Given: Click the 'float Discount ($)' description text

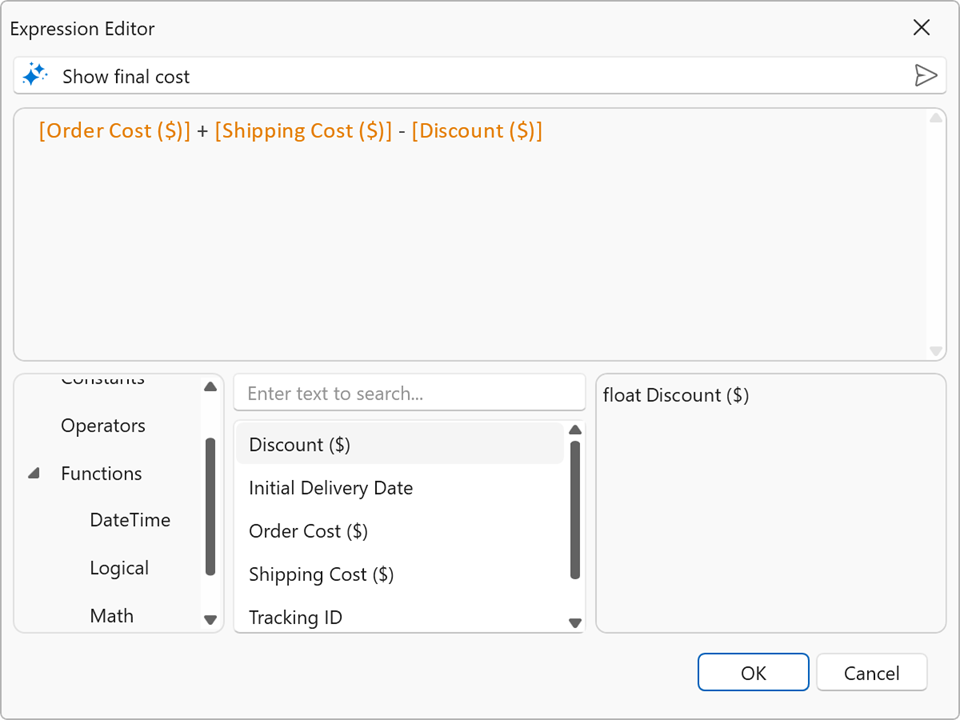Looking at the screenshot, I should tap(676, 395).
